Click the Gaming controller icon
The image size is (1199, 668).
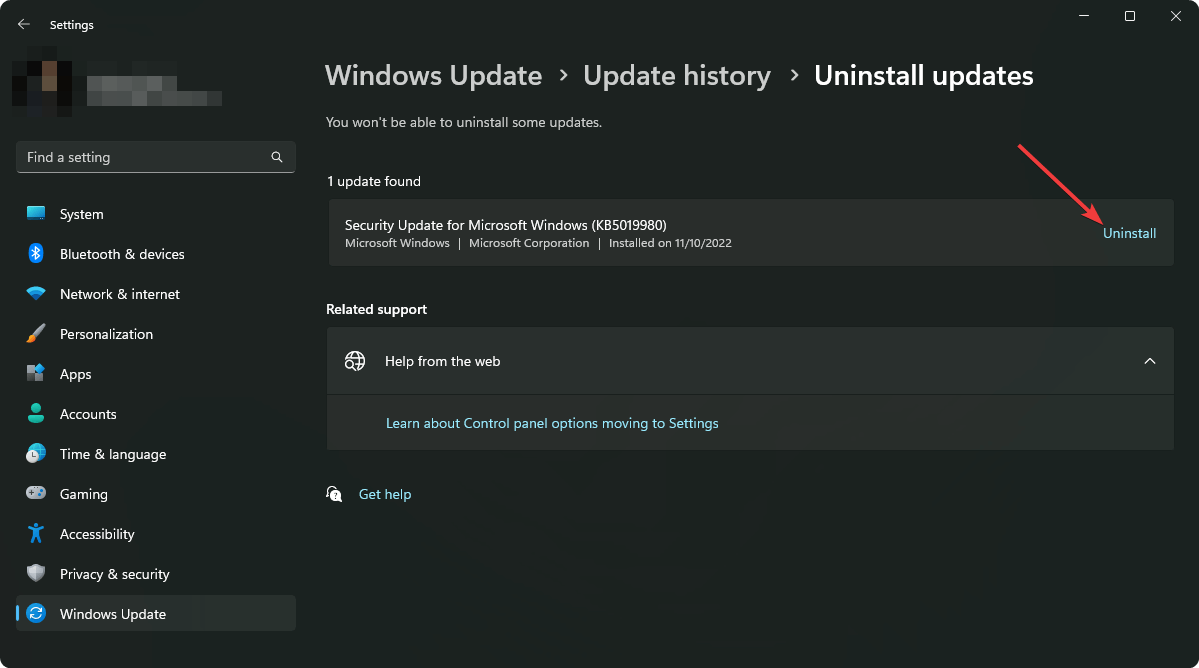(36, 493)
